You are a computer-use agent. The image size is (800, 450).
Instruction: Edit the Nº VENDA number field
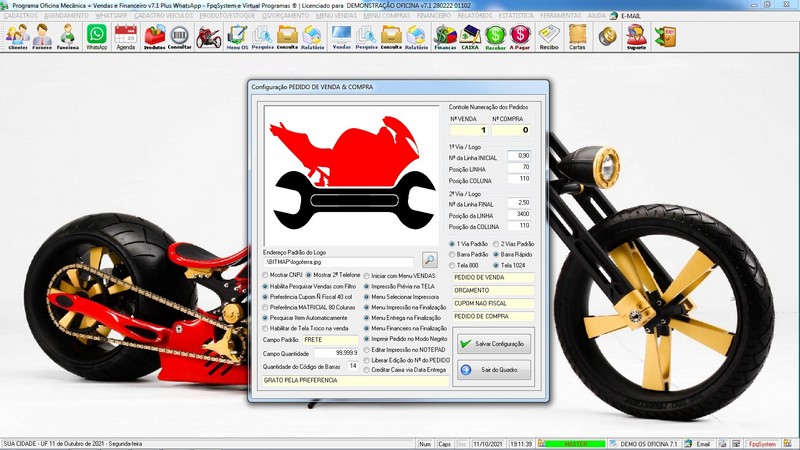tap(469, 130)
